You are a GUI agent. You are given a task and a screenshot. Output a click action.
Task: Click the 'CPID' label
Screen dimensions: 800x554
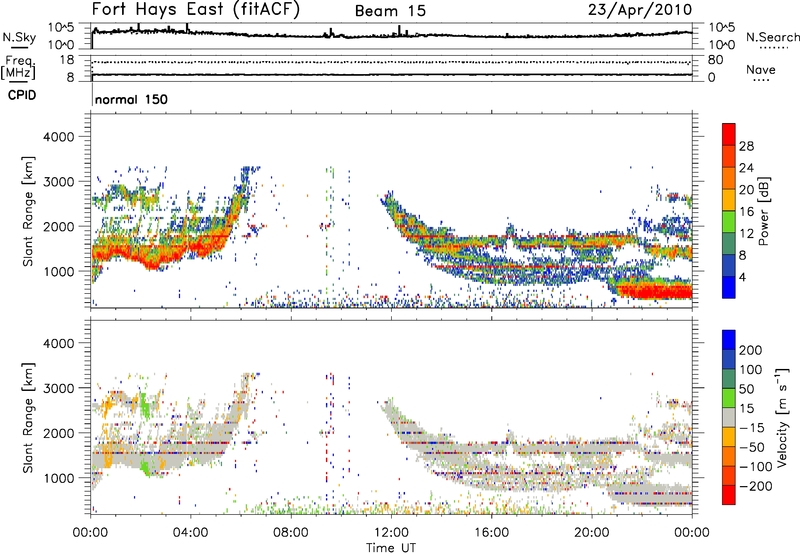(22, 95)
